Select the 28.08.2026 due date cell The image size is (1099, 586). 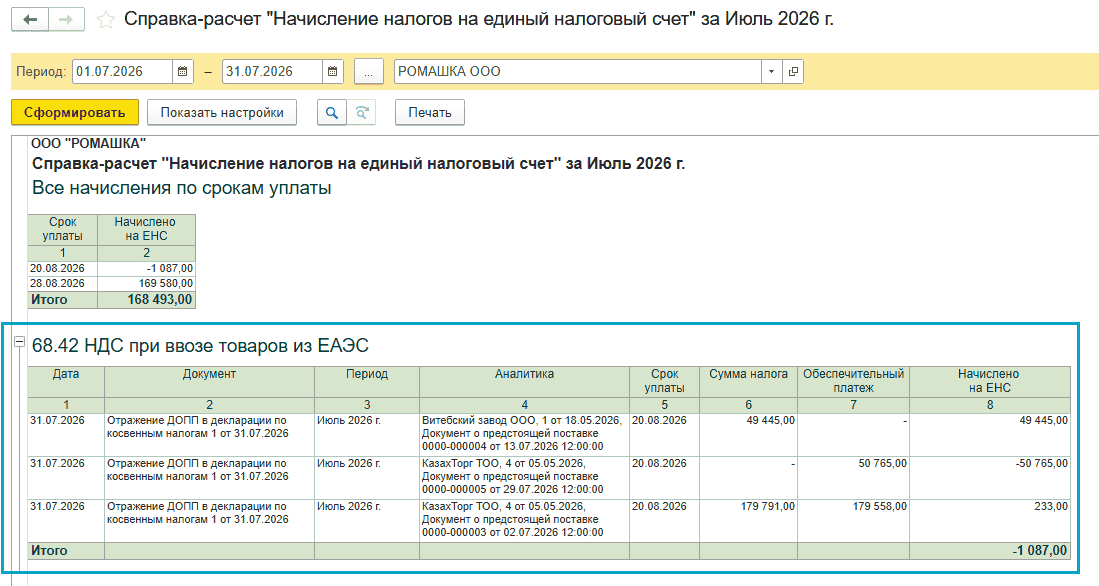click(x=62, y=283)
